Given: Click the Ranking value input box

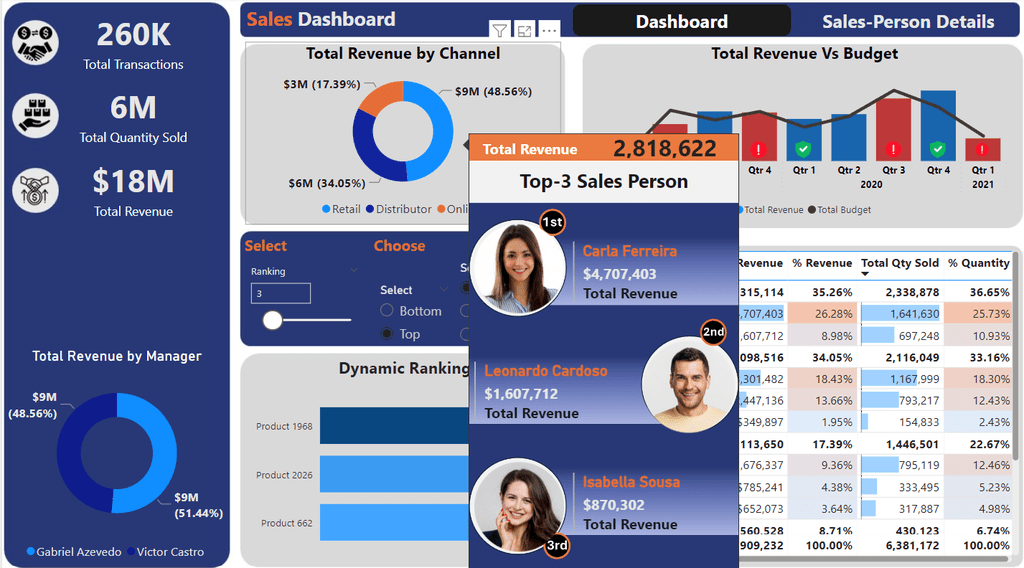Looking at the screenshot, I should [281, 293].
